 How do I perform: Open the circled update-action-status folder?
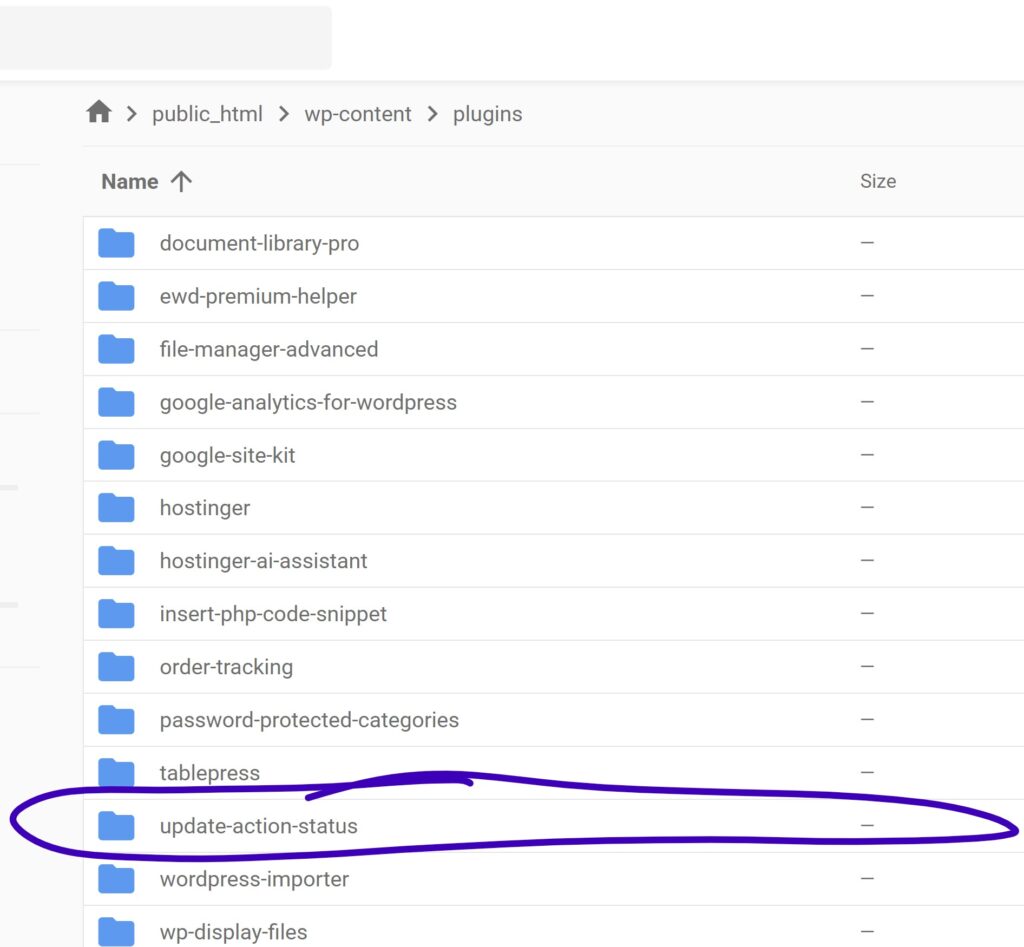pyautogui.click(x=258, y=826)
